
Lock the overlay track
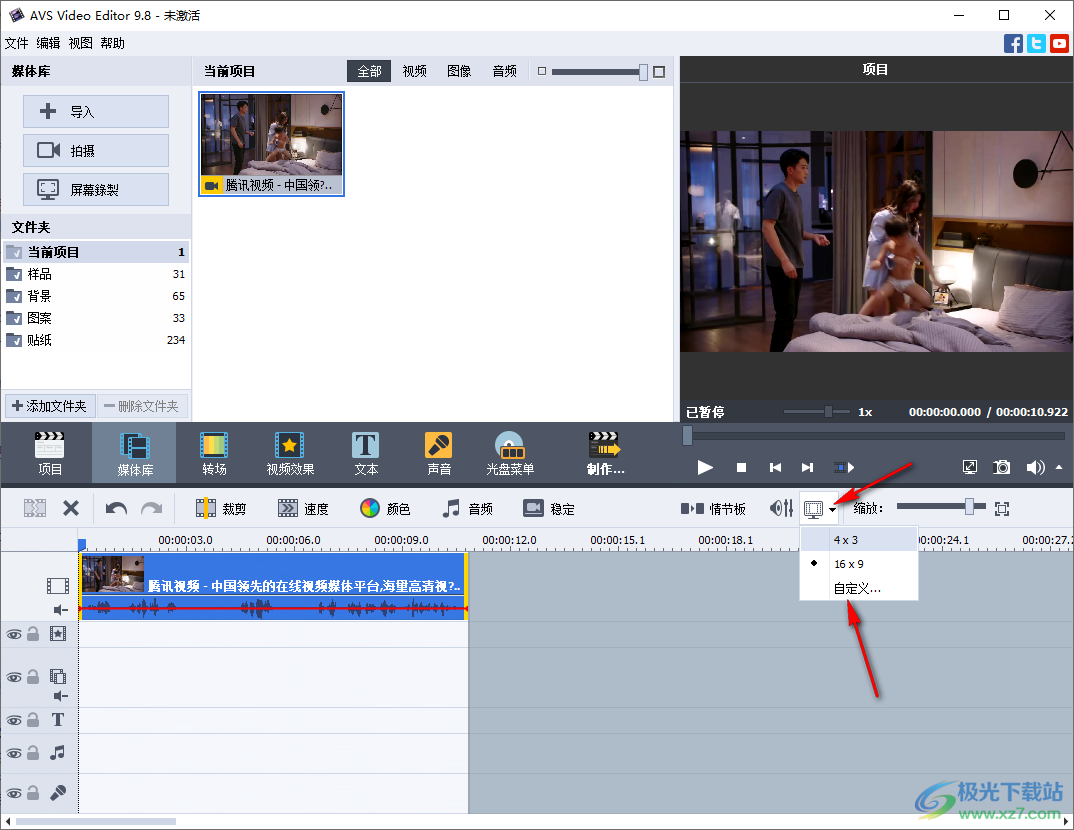coord(33,677)
